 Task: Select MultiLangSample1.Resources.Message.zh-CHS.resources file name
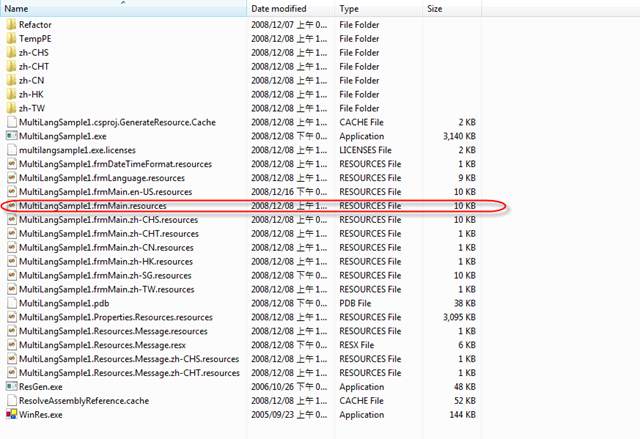(x=129, y=359)
